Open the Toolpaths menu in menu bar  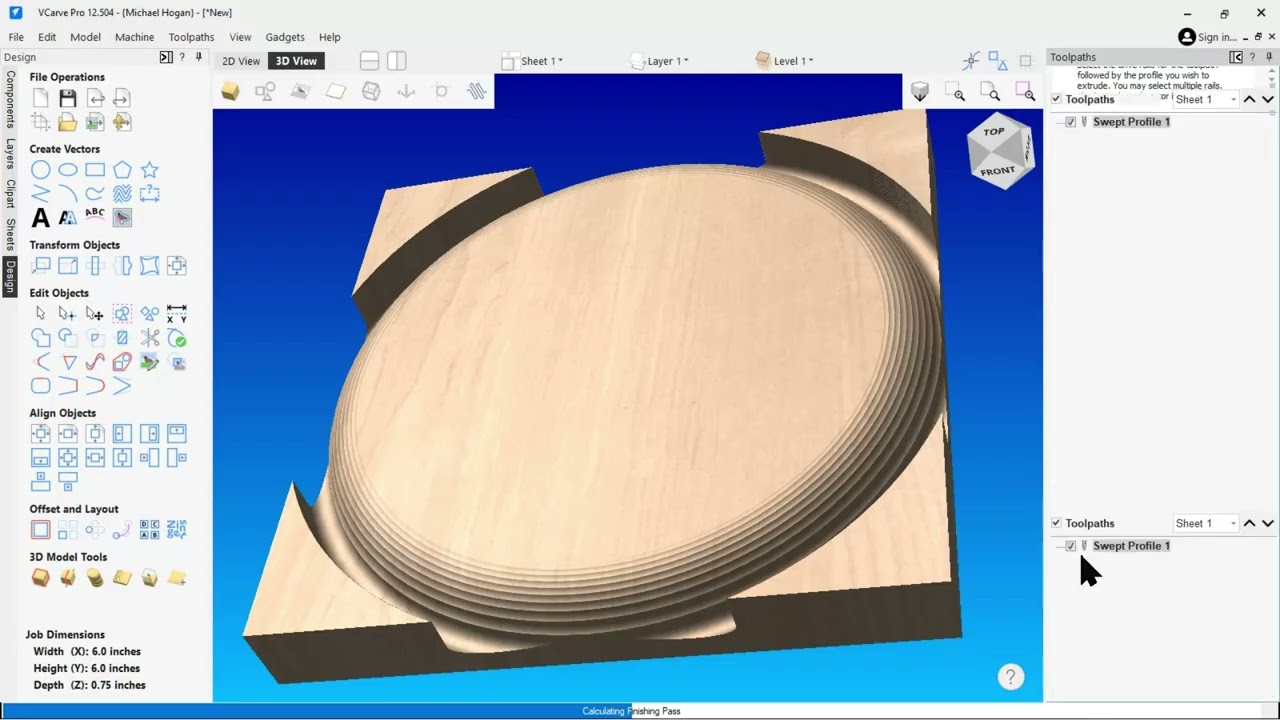click(x=191, y=37)
